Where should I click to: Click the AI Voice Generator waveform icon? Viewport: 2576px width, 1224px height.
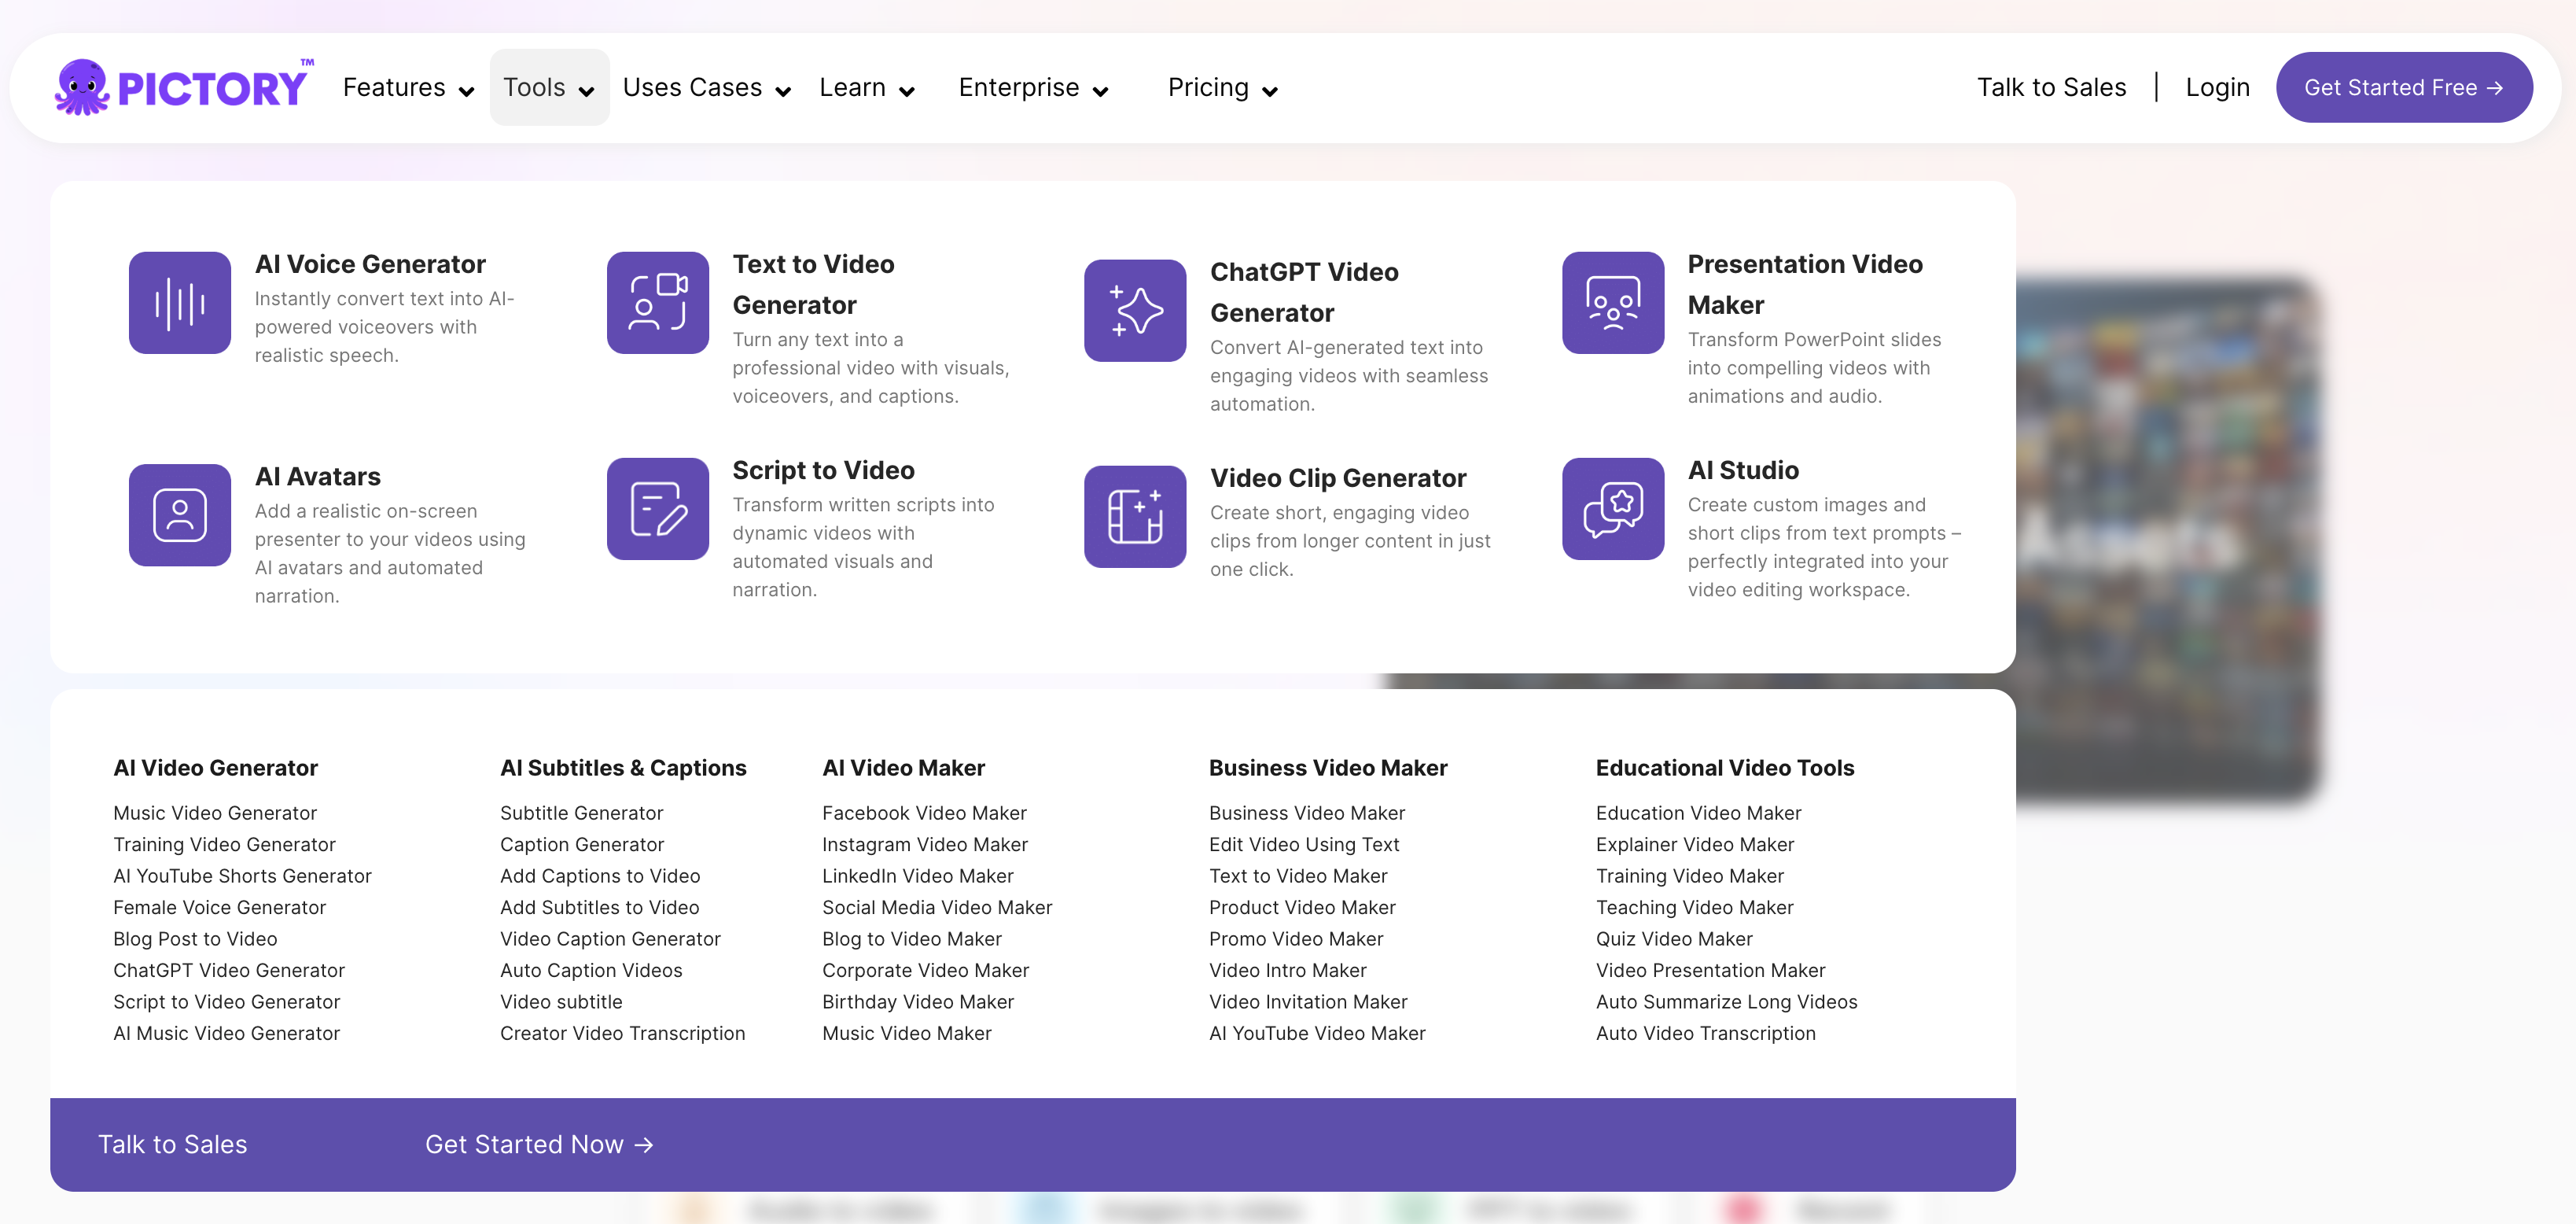pyautogui.click(x=180, y=302)
